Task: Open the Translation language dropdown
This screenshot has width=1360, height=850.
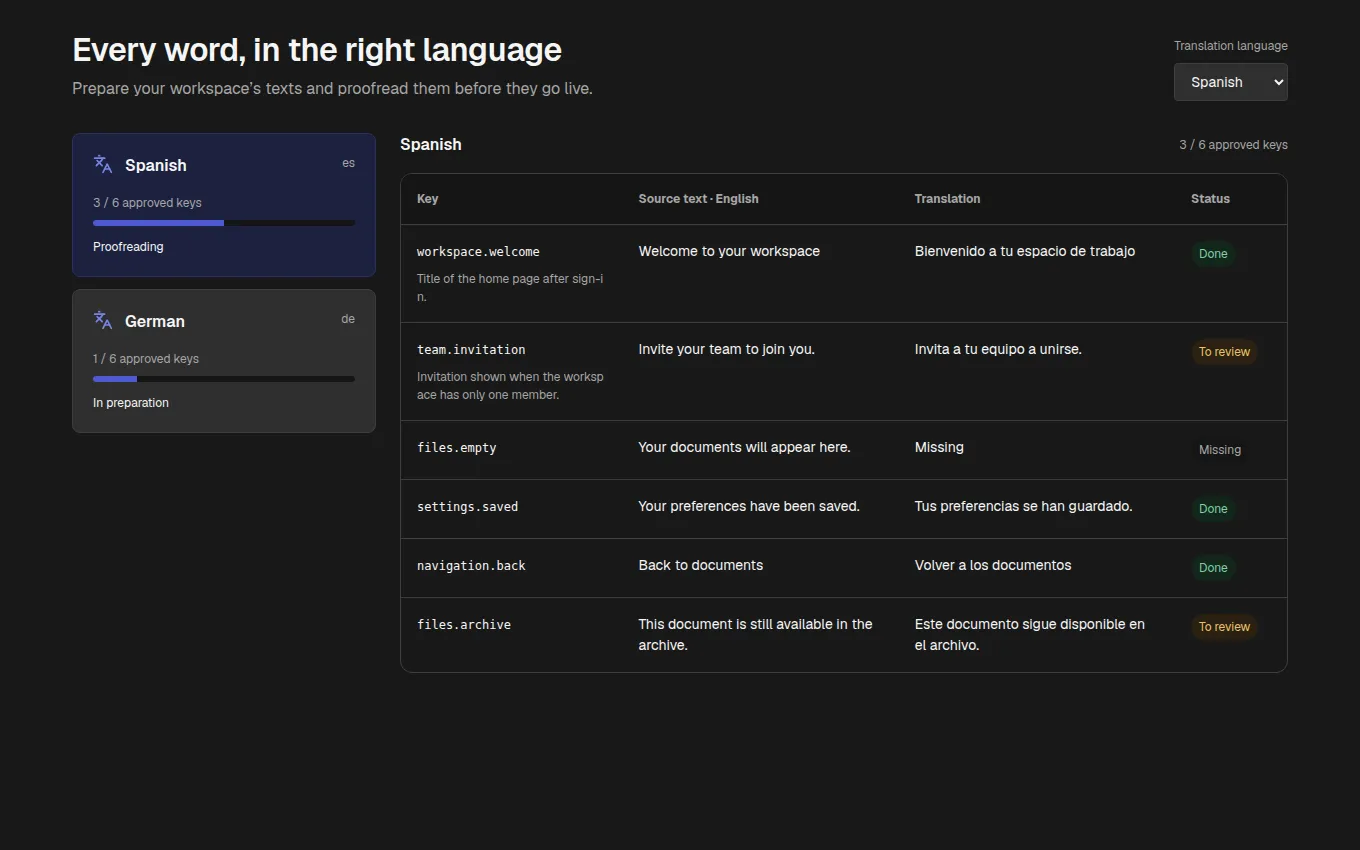Action: tap(1230, 82)
